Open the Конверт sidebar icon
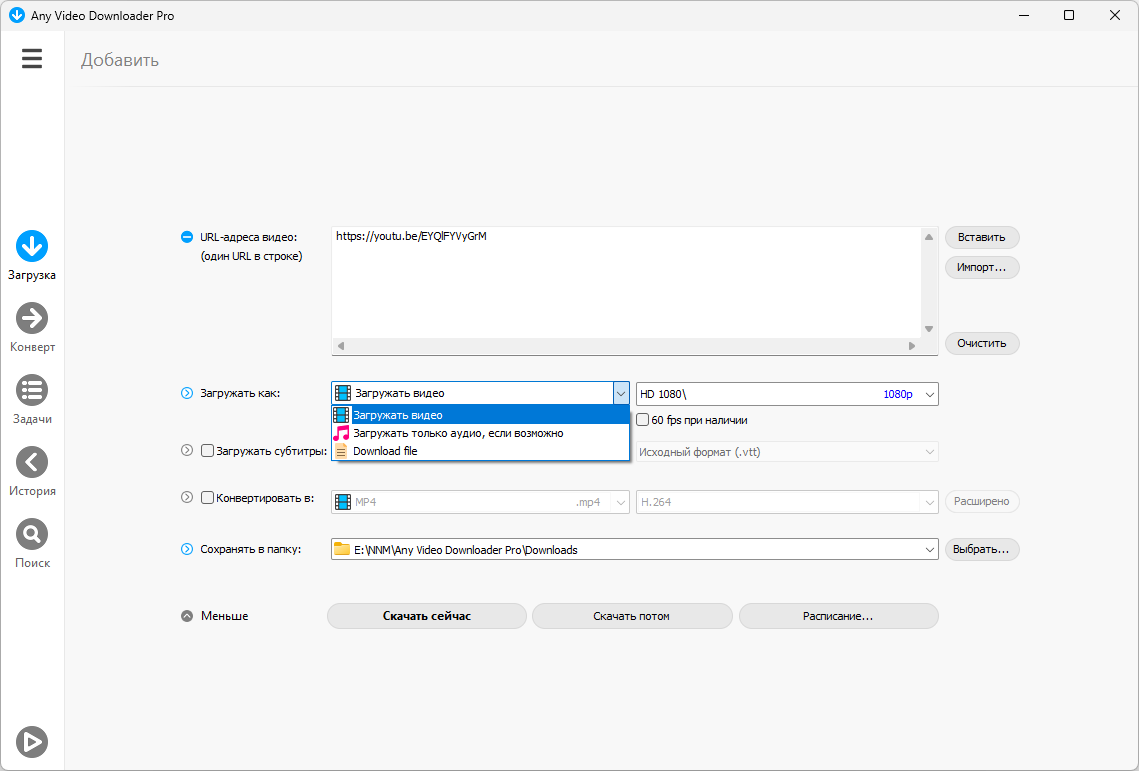Image resolution: width=1139 pixels, height=771 pixels. 32,318
